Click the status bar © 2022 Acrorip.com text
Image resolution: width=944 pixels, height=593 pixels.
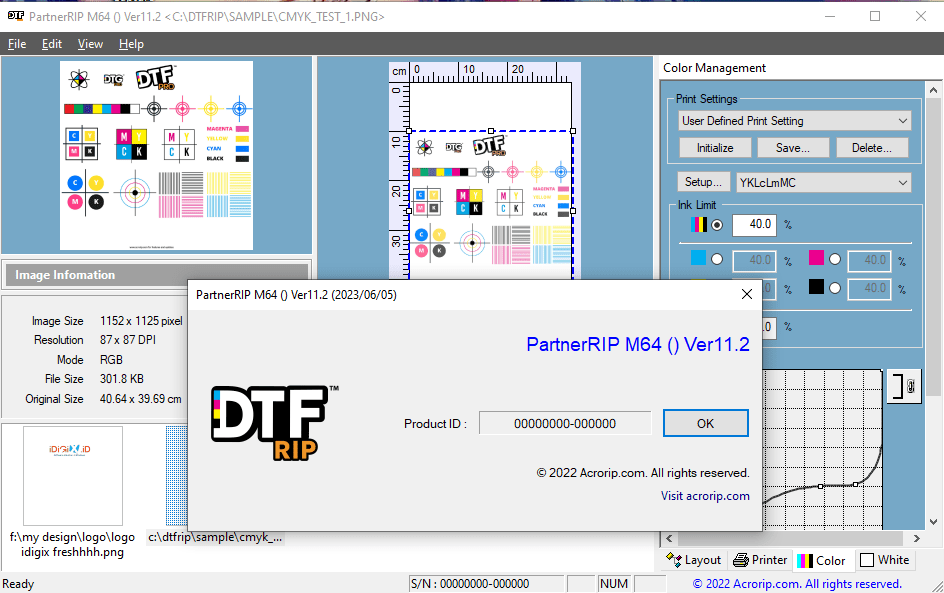pyautogui.click(x=797, y=583)
